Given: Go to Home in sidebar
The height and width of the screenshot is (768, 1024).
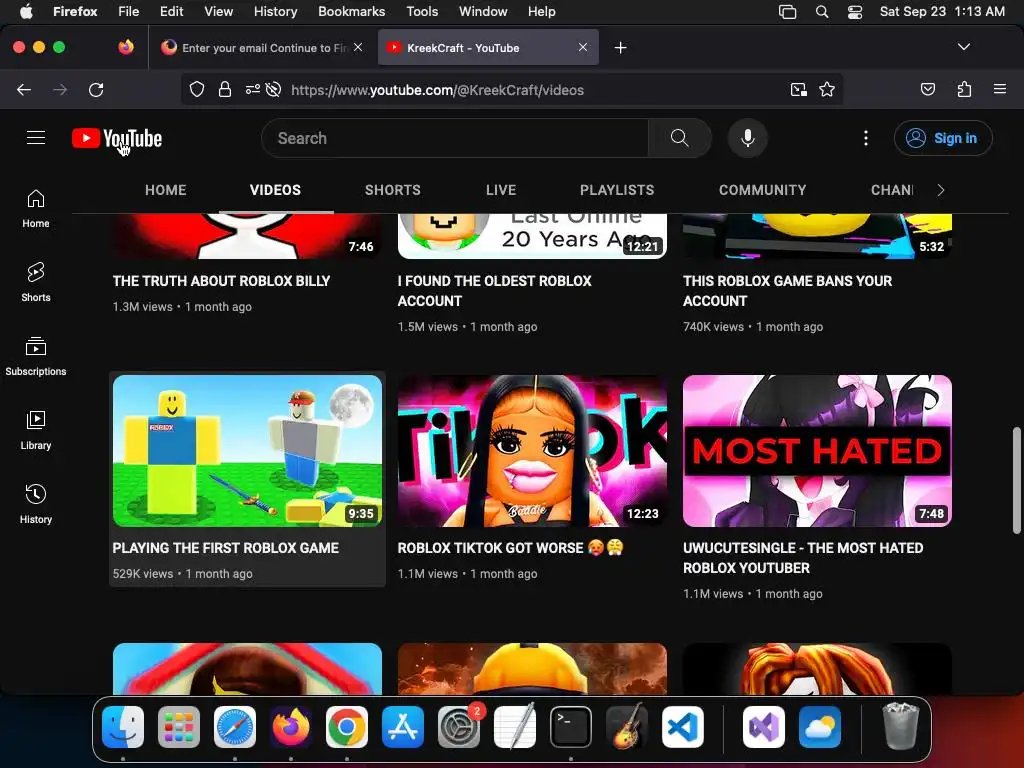Looking at the screenshot, I should pyautogui.click(x=36, y=209).
